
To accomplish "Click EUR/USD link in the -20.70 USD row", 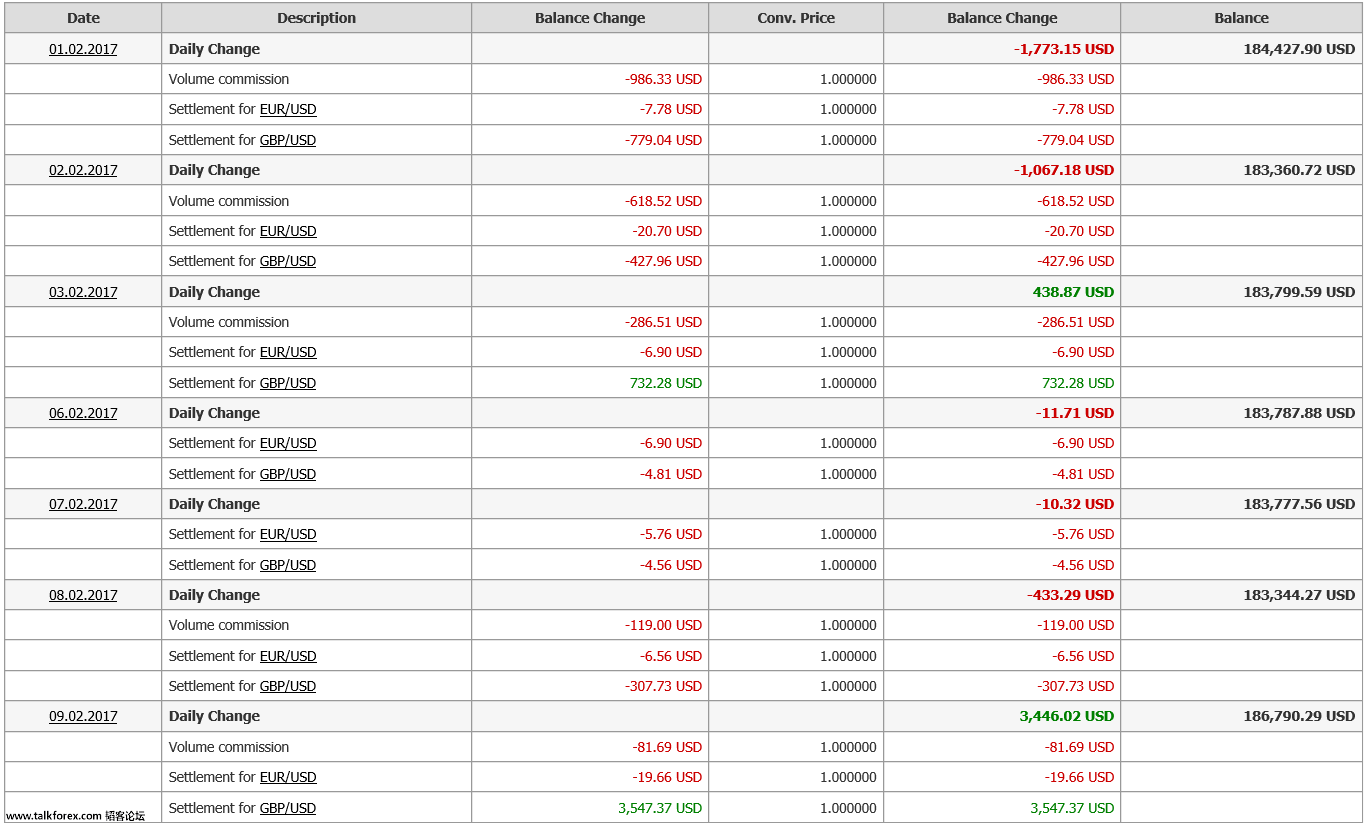I will [288, 231].
